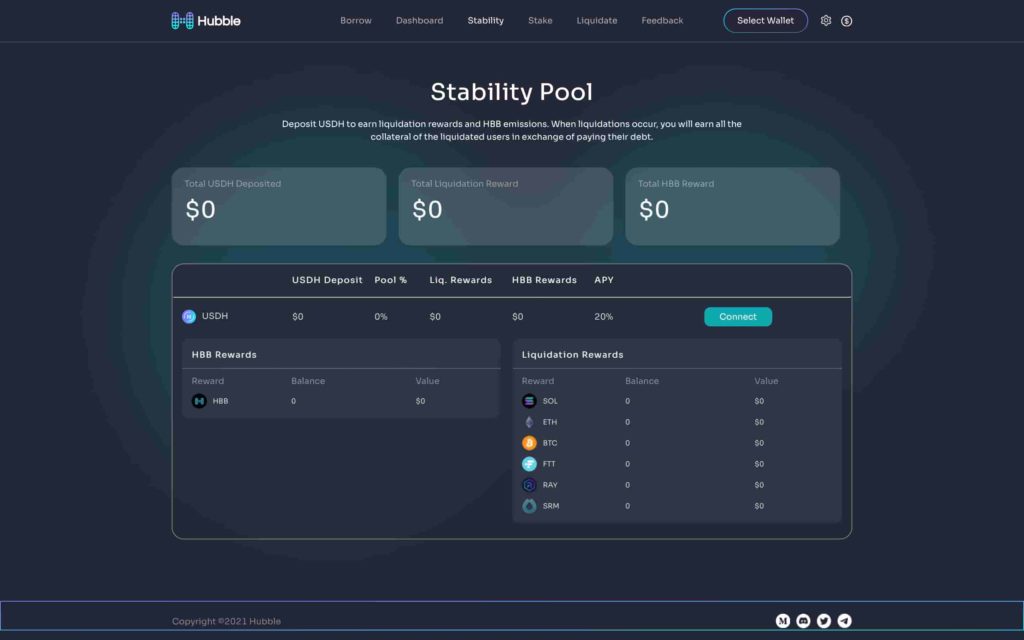1024x640 pixels.
Task: Click the Medium icon in the footer
Action: pos(781,620)
